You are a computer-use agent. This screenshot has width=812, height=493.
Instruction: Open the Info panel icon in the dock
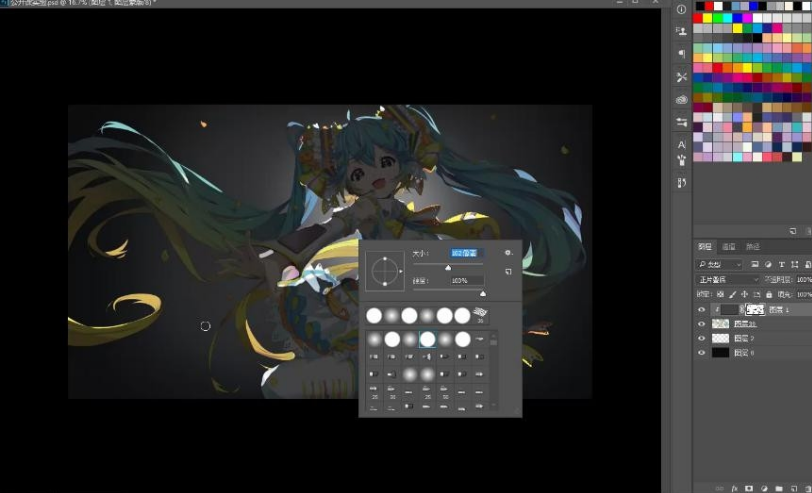682,9
